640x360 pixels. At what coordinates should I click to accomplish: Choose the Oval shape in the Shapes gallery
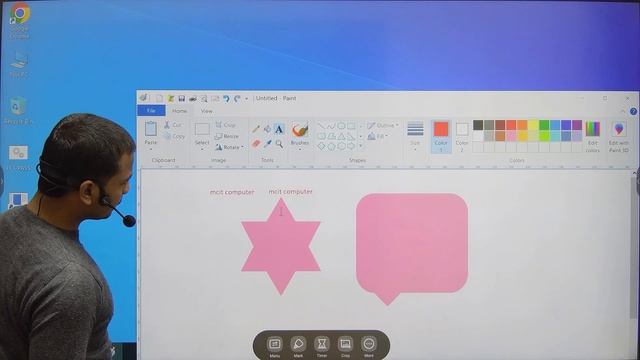341,125
